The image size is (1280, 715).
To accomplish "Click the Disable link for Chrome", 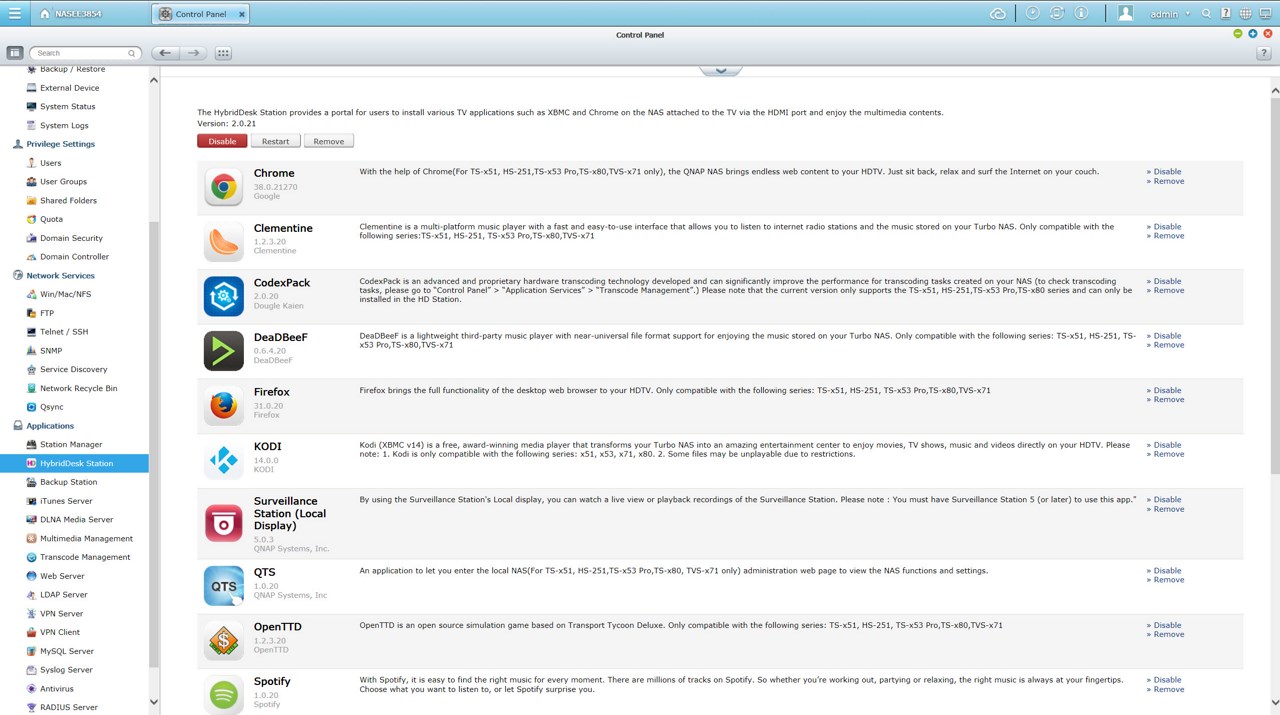I will [1166, 172].
